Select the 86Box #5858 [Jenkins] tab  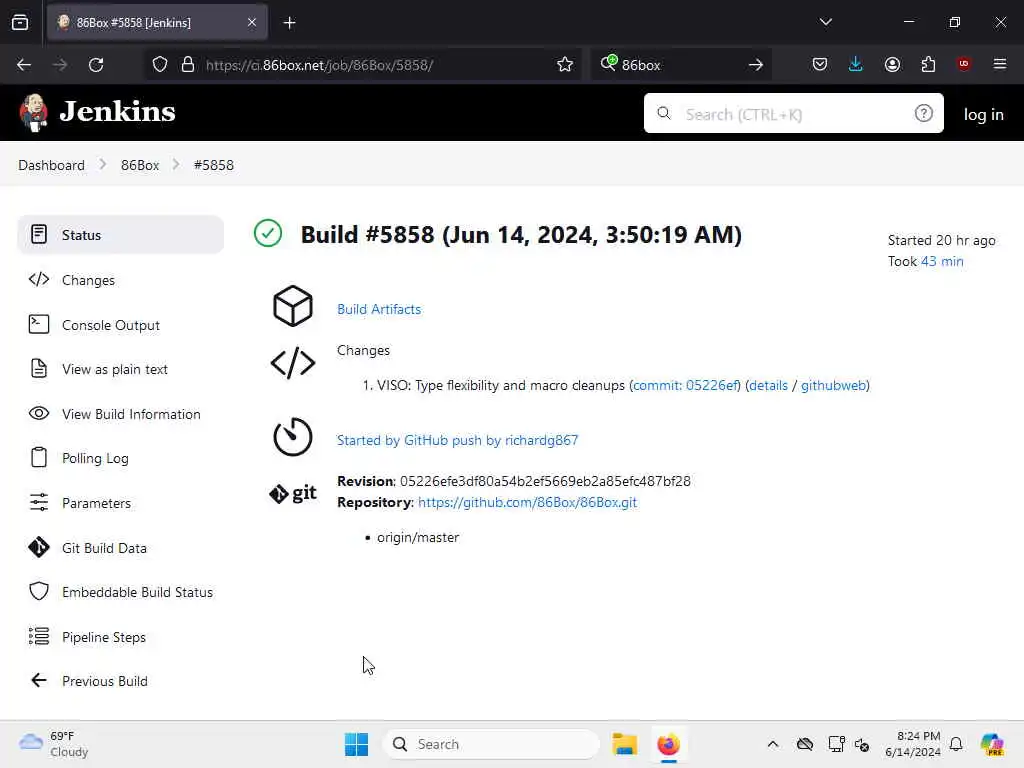[x=157, y=23]
